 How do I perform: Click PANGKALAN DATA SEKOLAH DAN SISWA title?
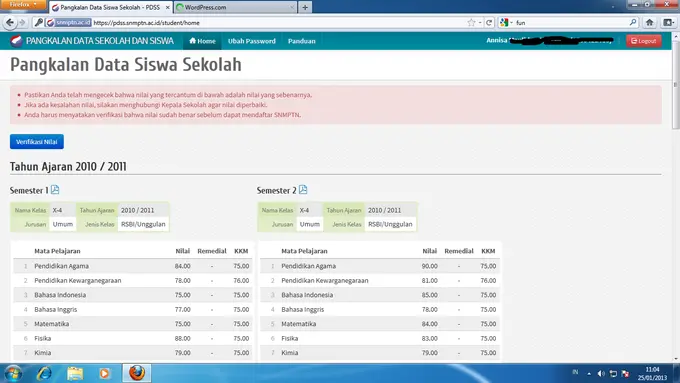point(100,41)
